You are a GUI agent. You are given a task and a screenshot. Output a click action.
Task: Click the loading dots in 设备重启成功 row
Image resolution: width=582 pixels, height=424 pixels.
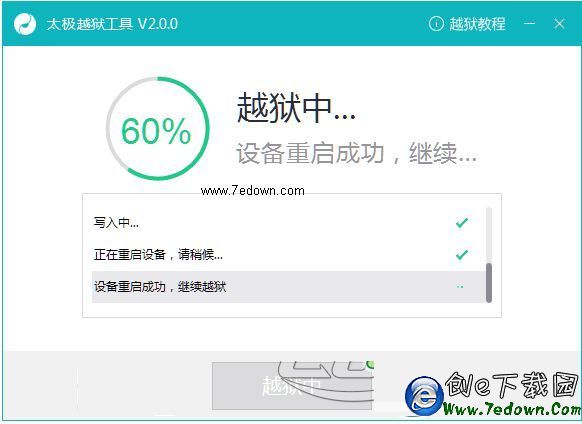(460, 287)
